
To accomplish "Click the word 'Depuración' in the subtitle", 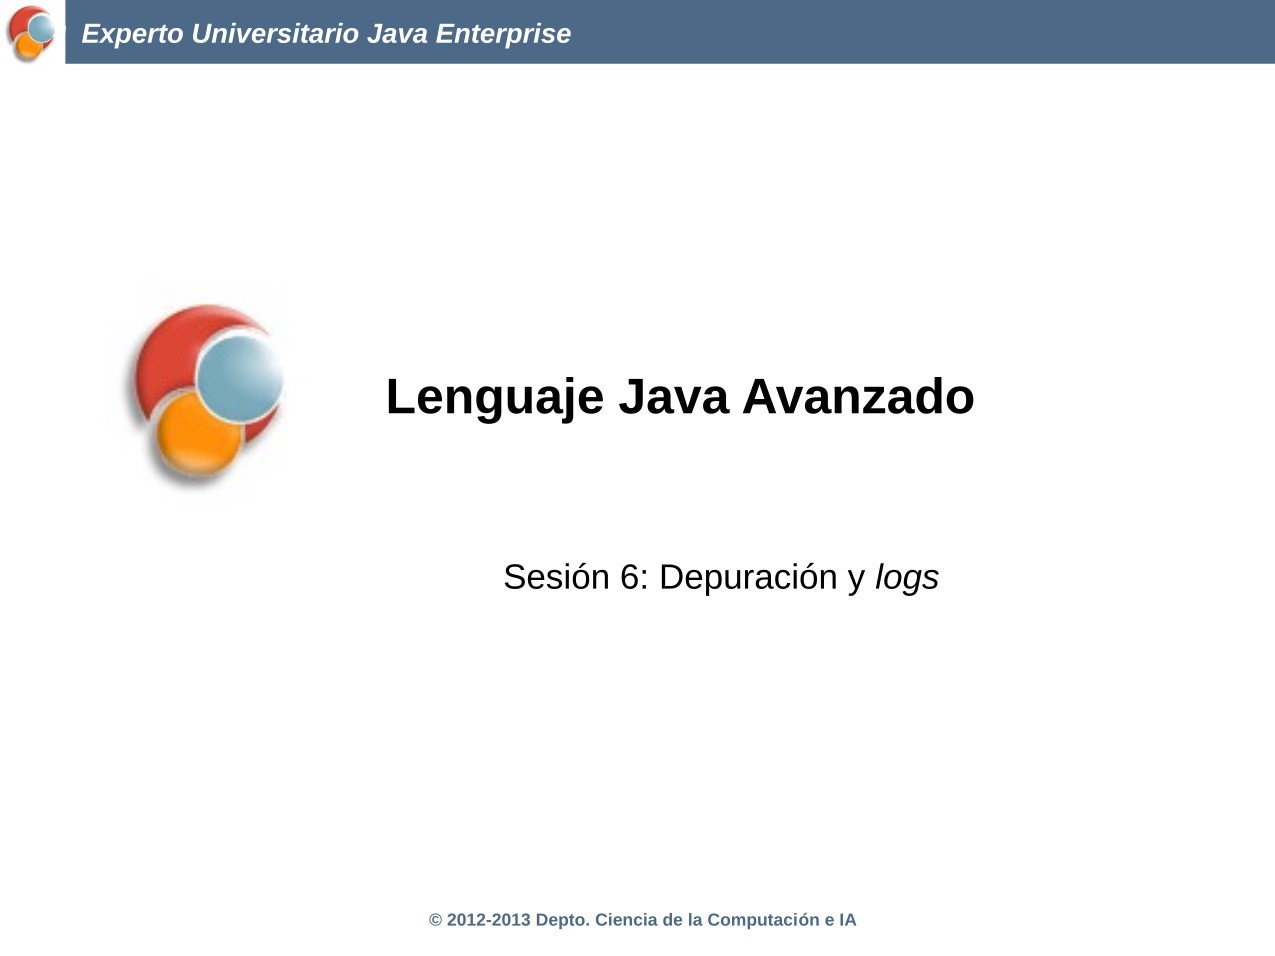I will pos(750,577).
